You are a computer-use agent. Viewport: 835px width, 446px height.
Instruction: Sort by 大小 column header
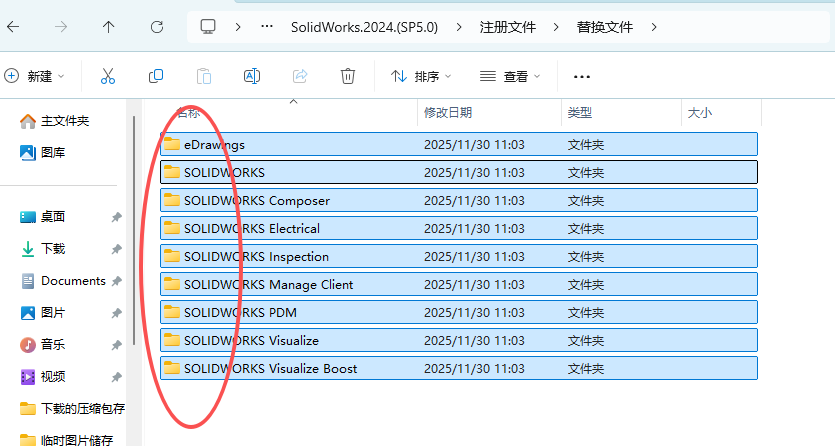click(x=700, y=112)
